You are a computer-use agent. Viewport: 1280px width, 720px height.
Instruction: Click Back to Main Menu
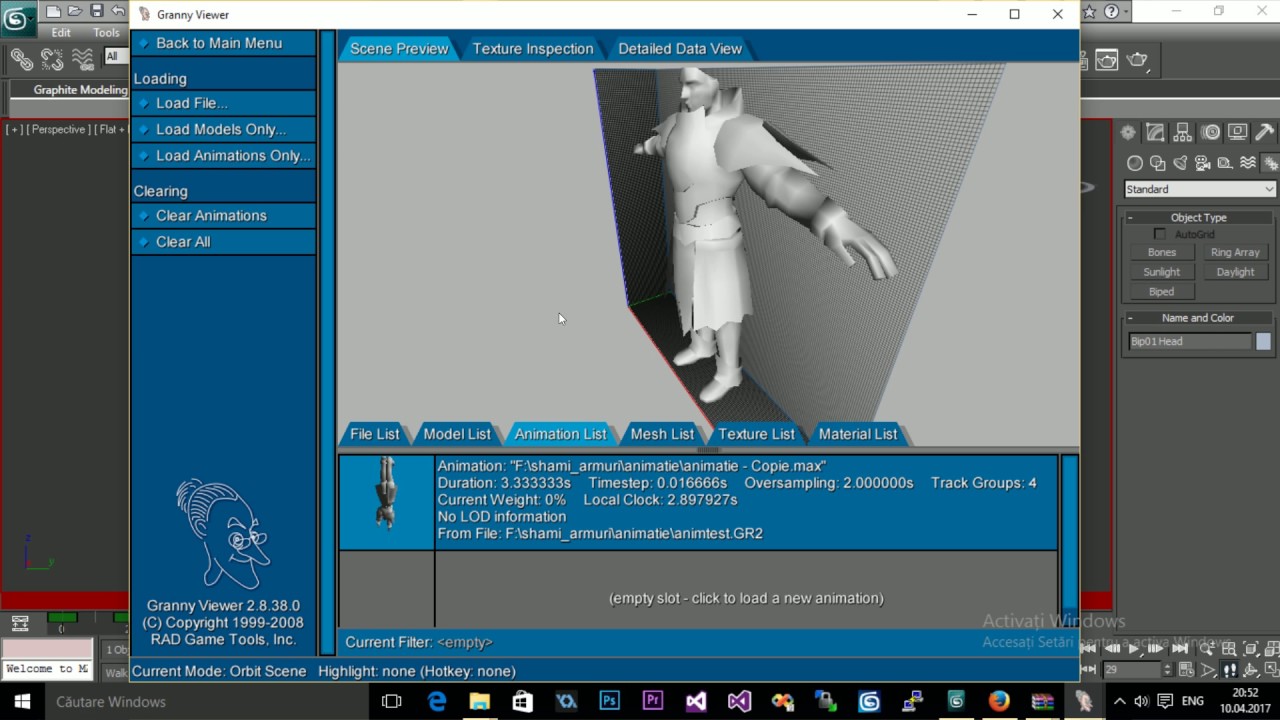pos(224,43)
